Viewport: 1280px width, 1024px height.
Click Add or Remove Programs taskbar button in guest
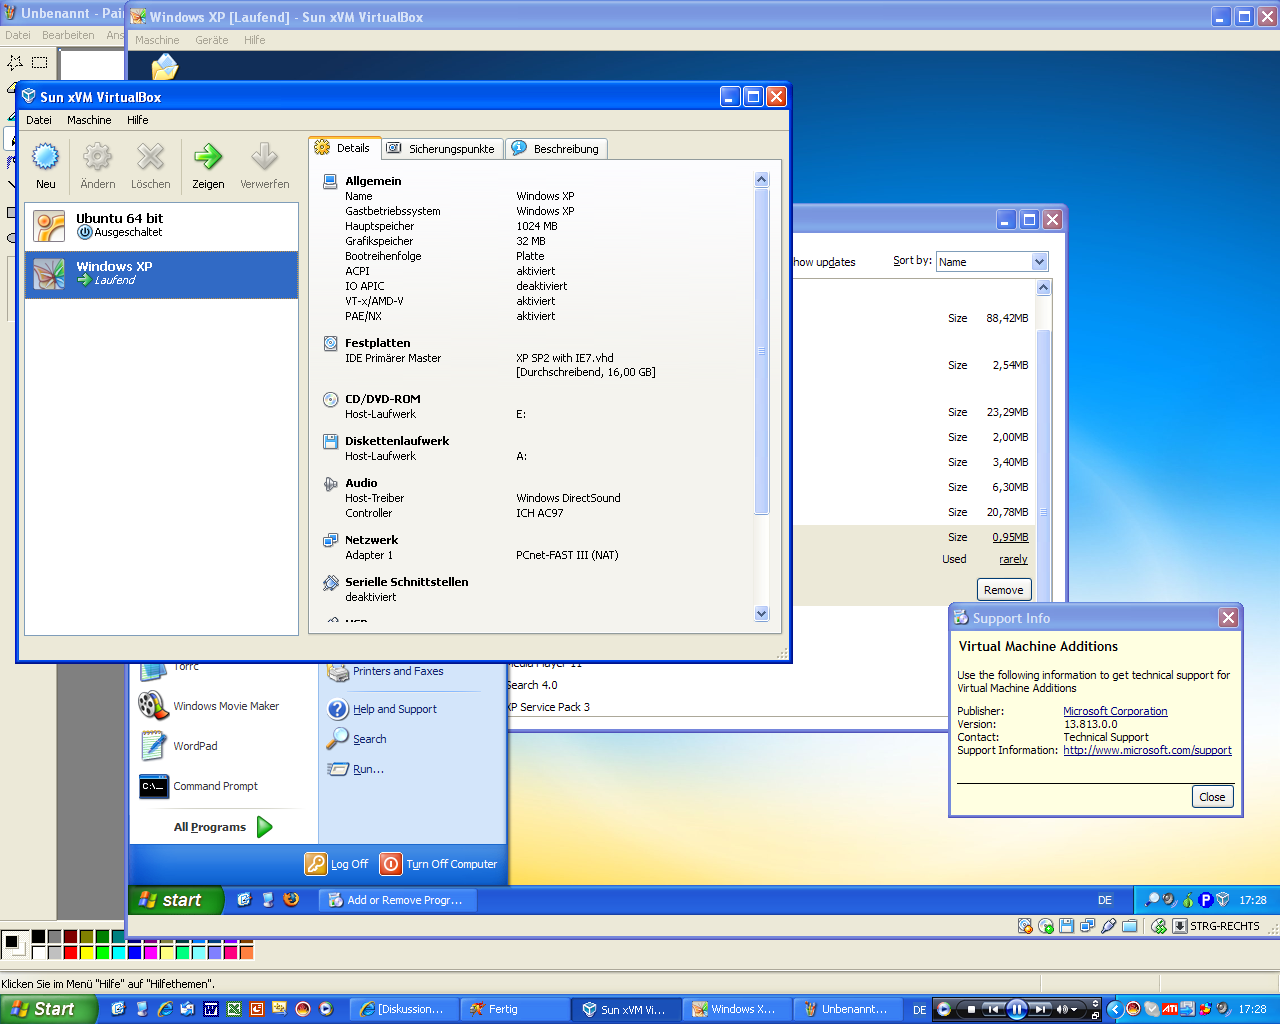pyautogui.click(x=397, y=900)
